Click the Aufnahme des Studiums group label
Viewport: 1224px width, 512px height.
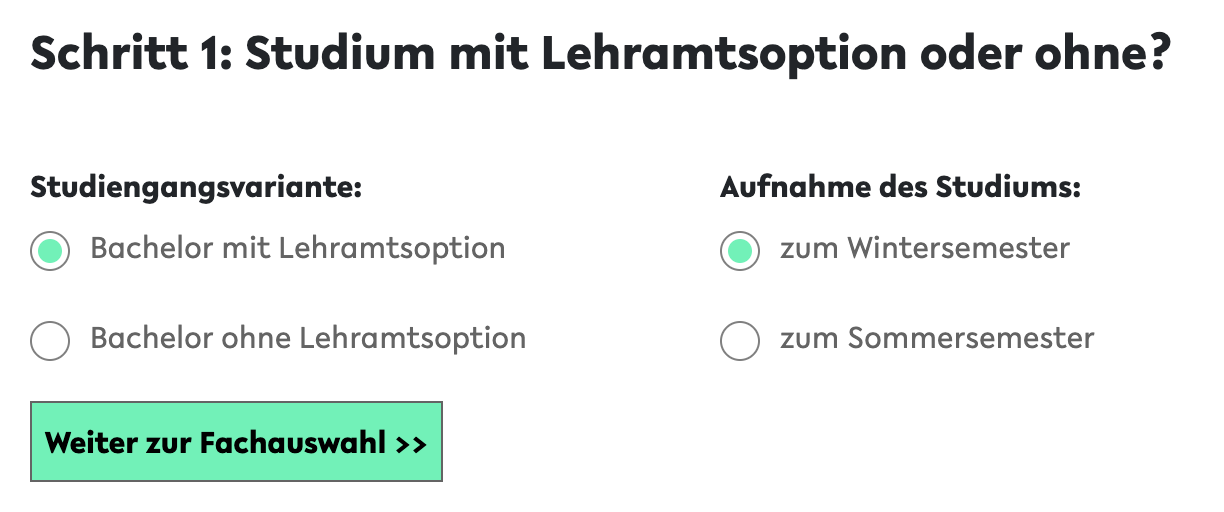(900, 187)
